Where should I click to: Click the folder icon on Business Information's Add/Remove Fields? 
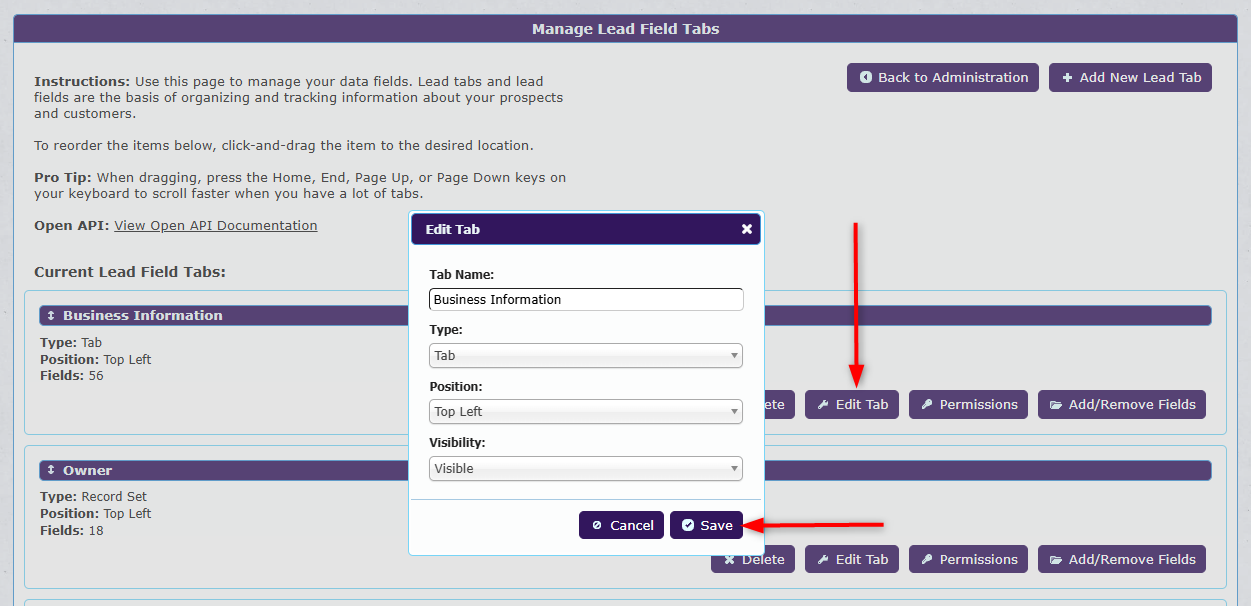coord(1056,404)
